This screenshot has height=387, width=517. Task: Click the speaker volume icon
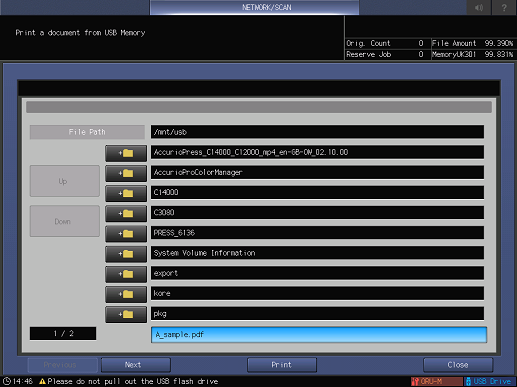(x=479, y=7)
